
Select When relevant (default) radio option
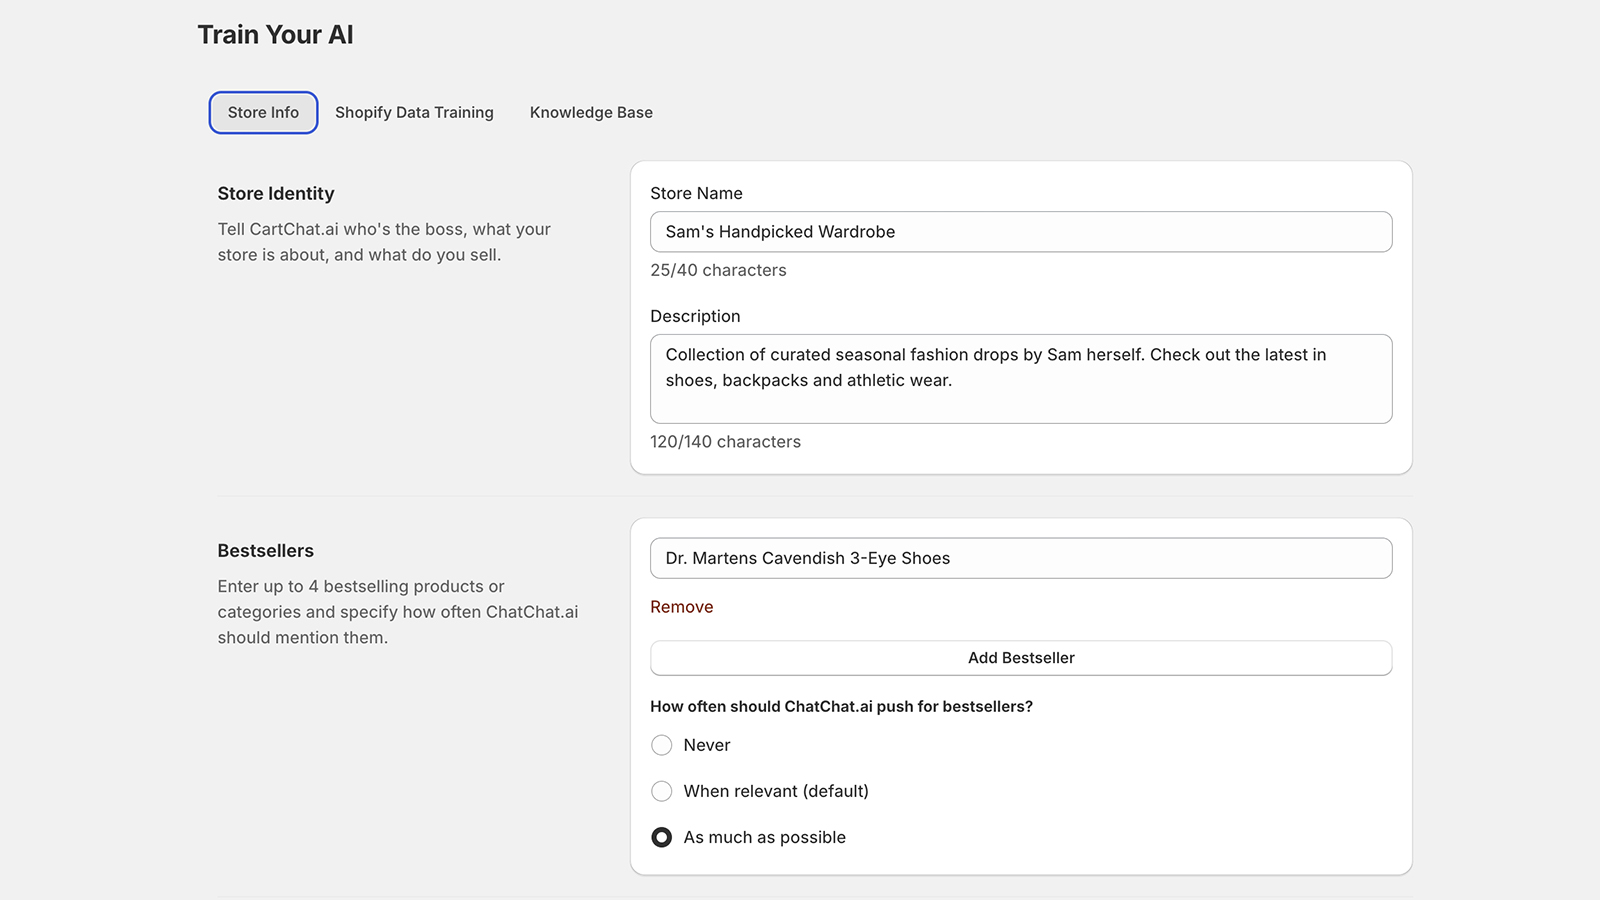[662, 791]
